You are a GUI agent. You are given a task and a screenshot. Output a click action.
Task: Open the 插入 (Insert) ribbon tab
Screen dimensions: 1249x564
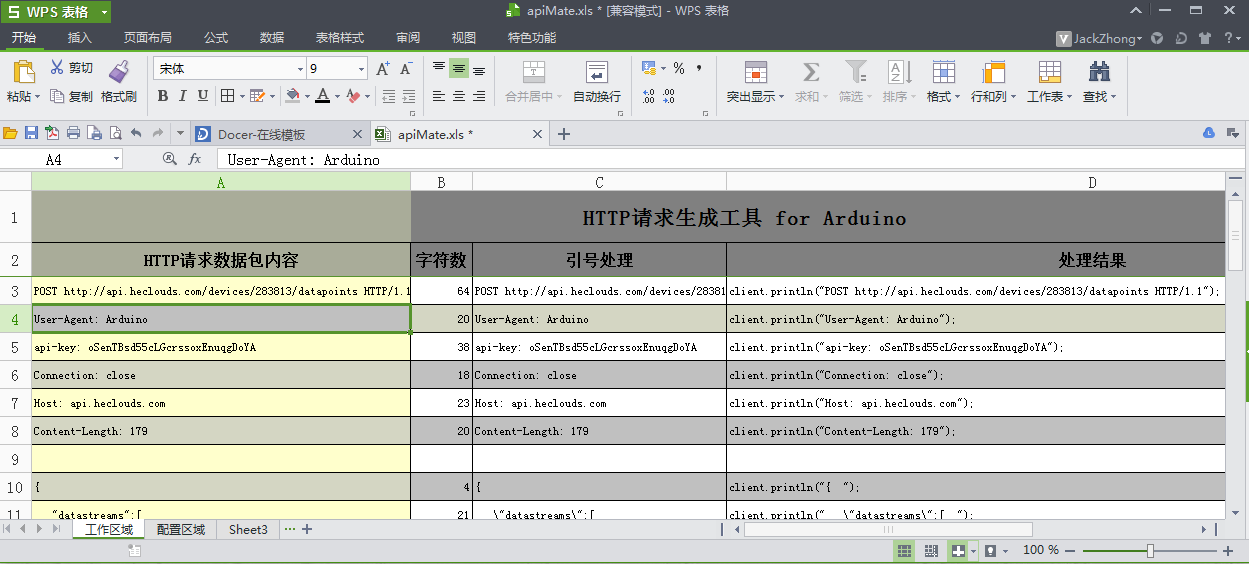click(79, 38)
